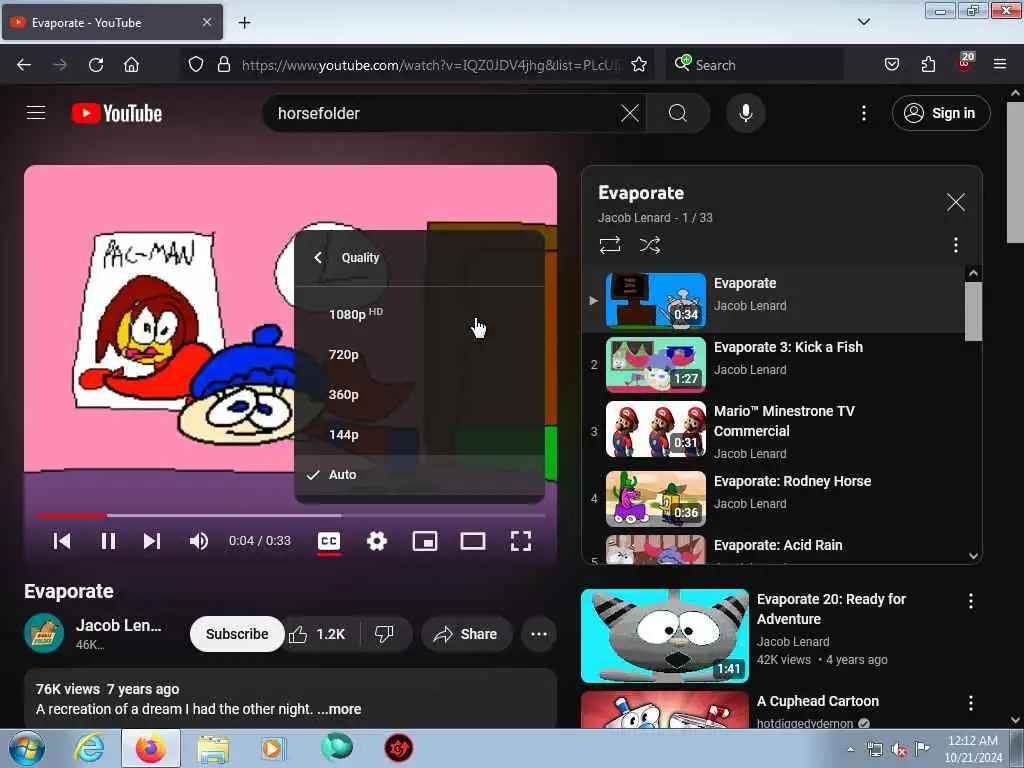Skip to next video
Image resolution: width=1024 pixels, height=768 pixels.
click(152, 541)
